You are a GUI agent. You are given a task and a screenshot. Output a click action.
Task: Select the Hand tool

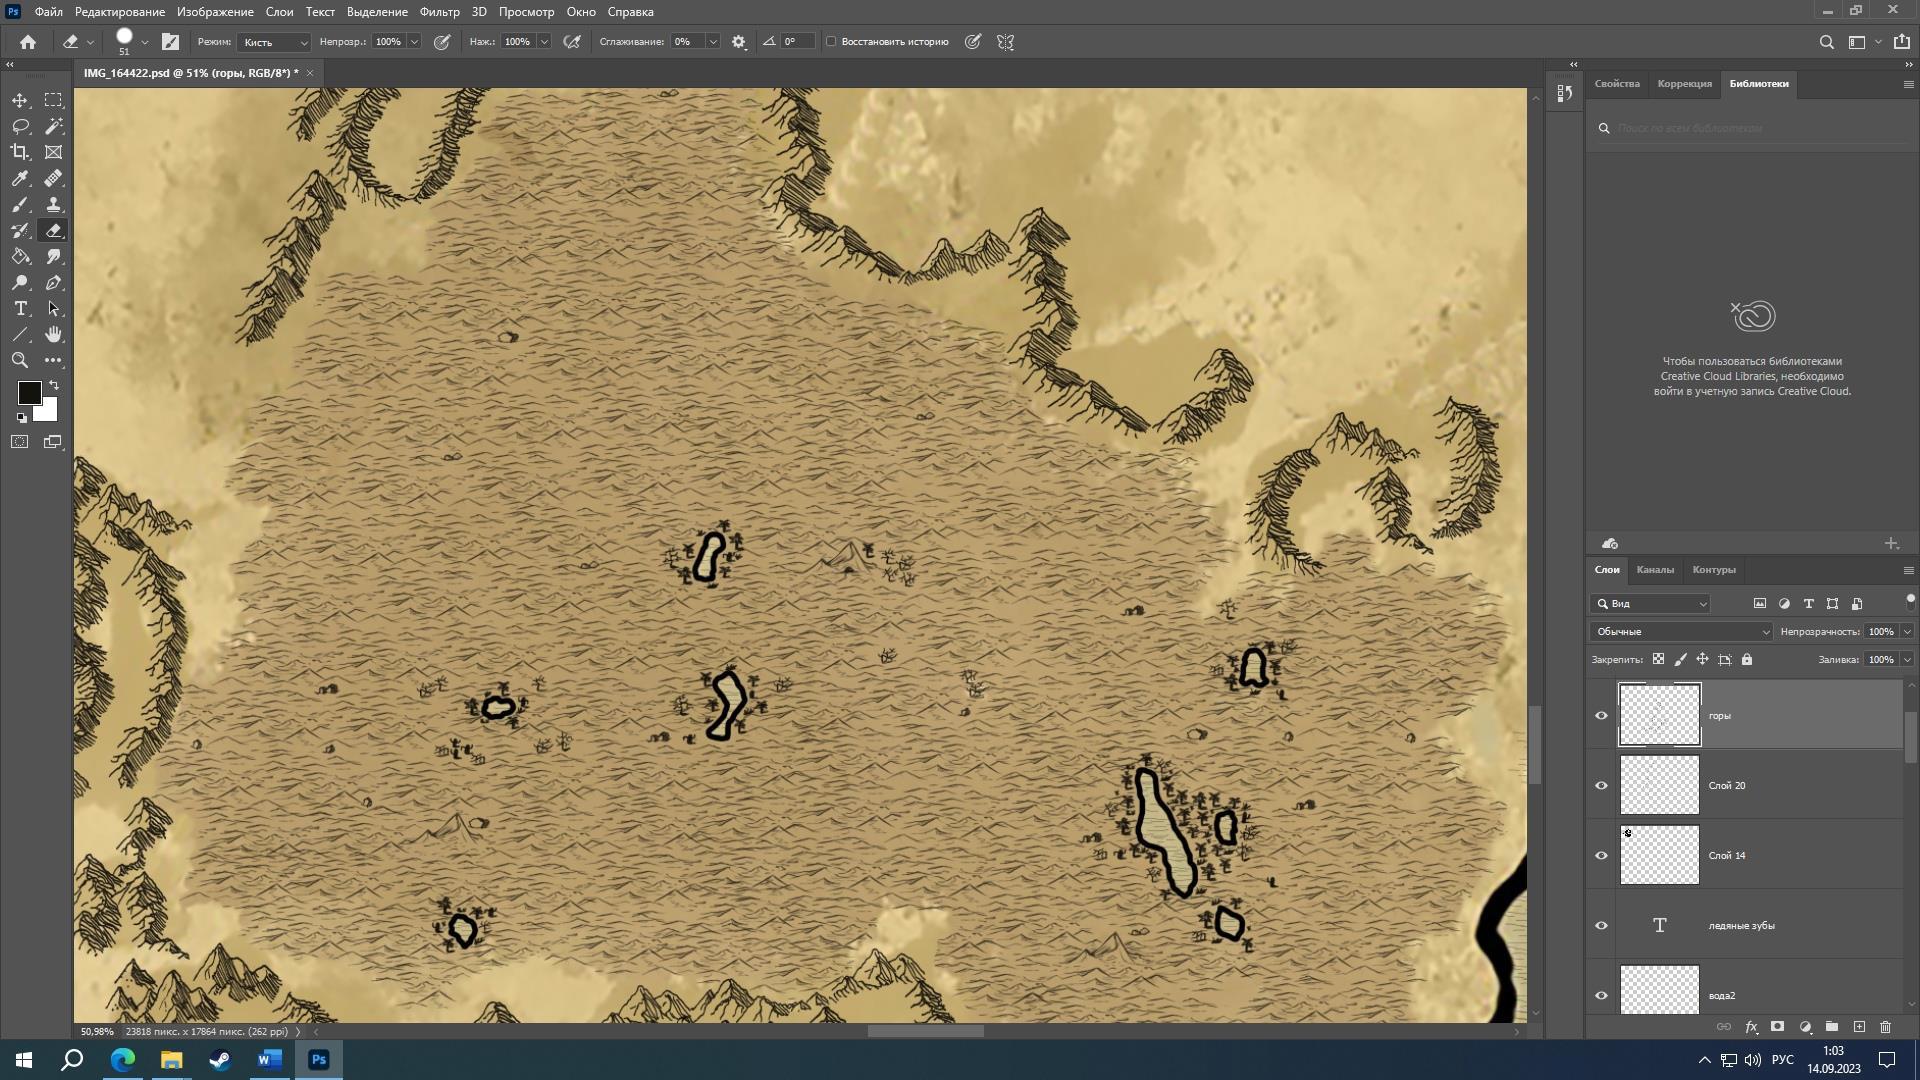54,334
